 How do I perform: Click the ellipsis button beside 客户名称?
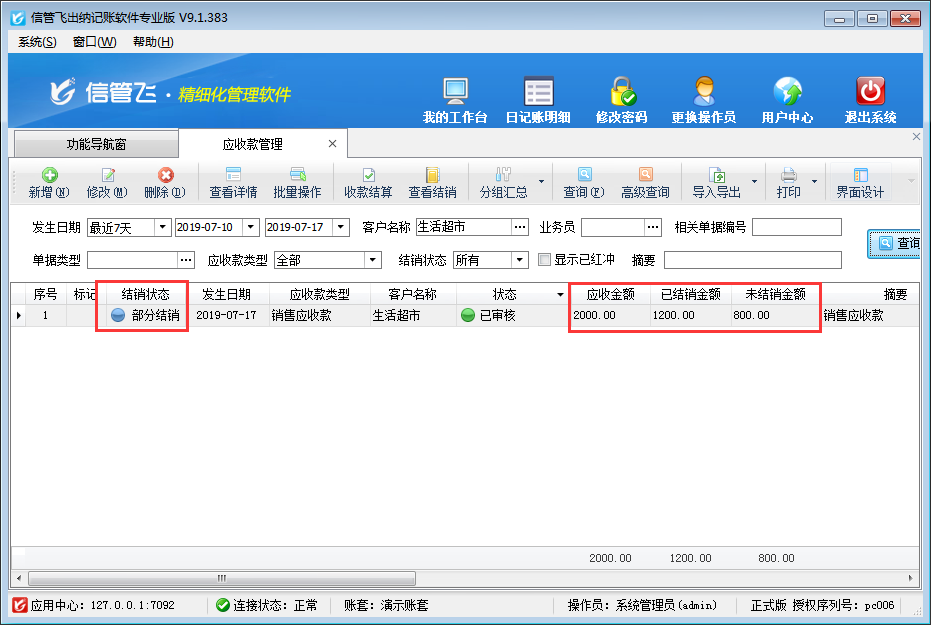pyautogui.click(x=520, y=228)
